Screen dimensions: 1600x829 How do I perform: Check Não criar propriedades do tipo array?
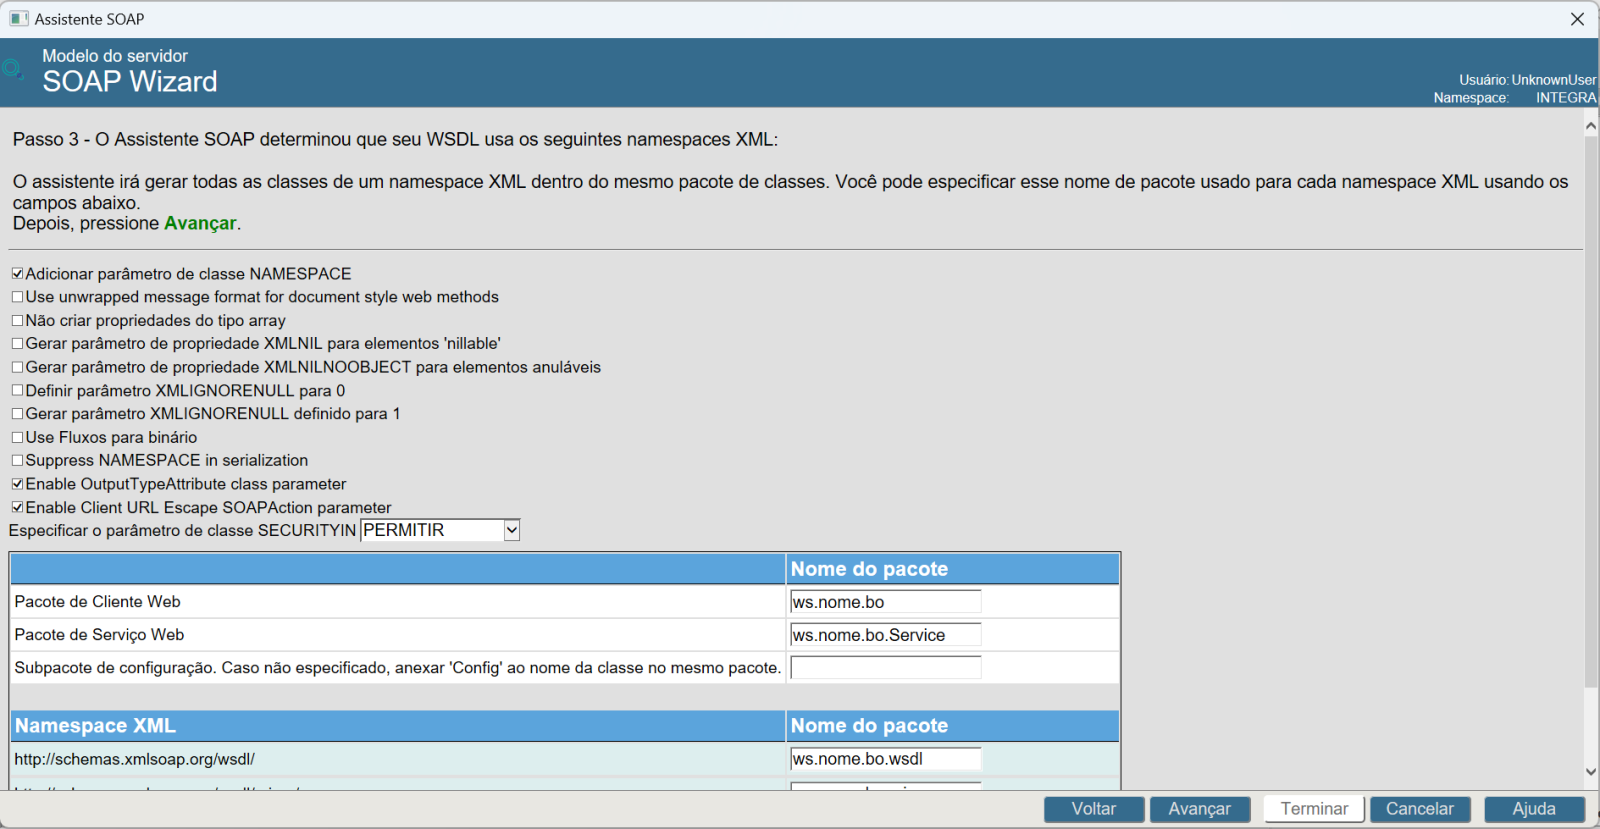tap(17, 321)
